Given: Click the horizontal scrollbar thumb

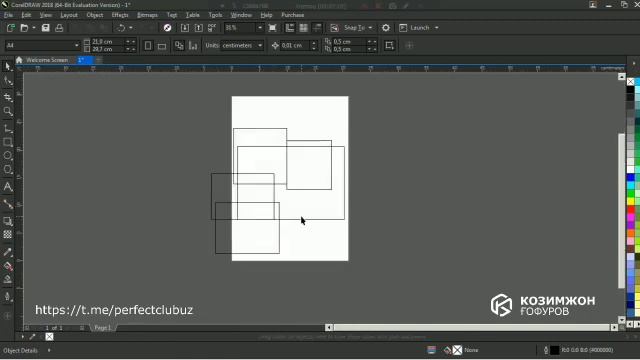Looking at the screenshot, I should coord(471,327).
